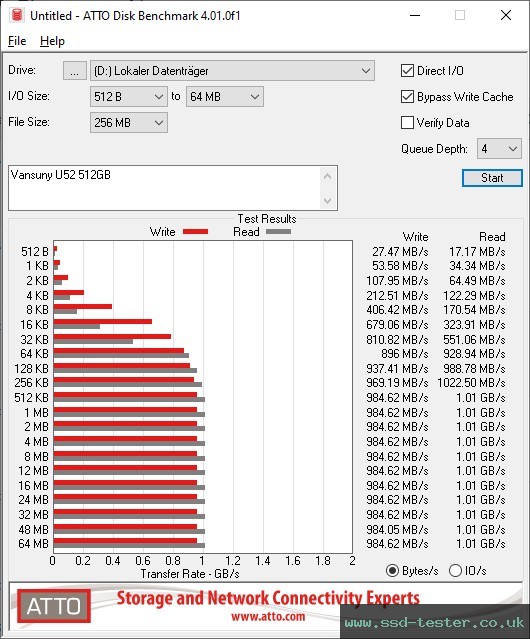Click the ATTO logo in the banner
The height and width of the screenshot is (639, 530).
pos(54,606)
